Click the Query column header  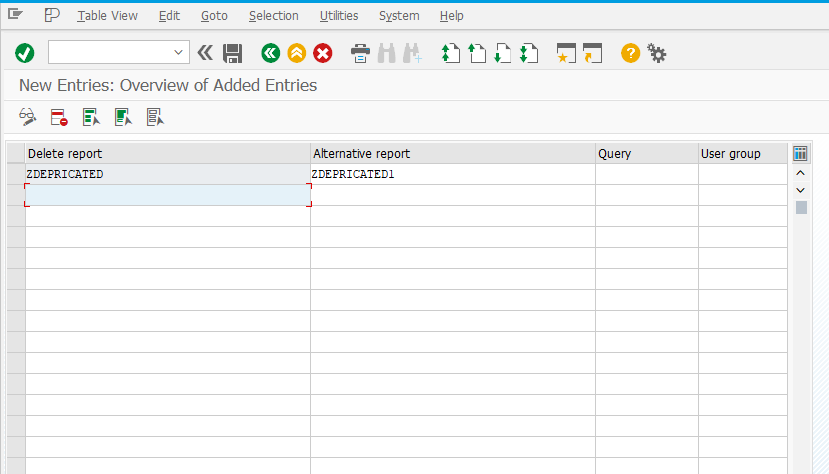pyautogui.click(x=647, y=153)
